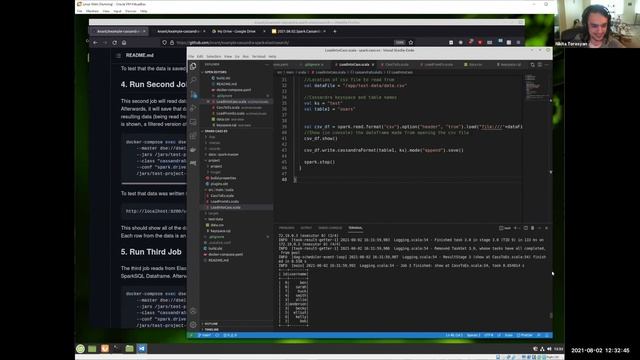Viewport: 640px width, 360px height.
Task: Select the TERMINAL panel tab
Action: pos(355,228)
